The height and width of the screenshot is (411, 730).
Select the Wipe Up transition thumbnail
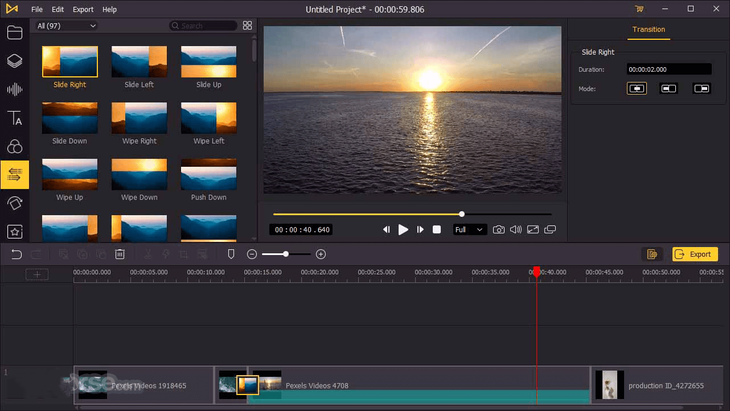(70, 174)
